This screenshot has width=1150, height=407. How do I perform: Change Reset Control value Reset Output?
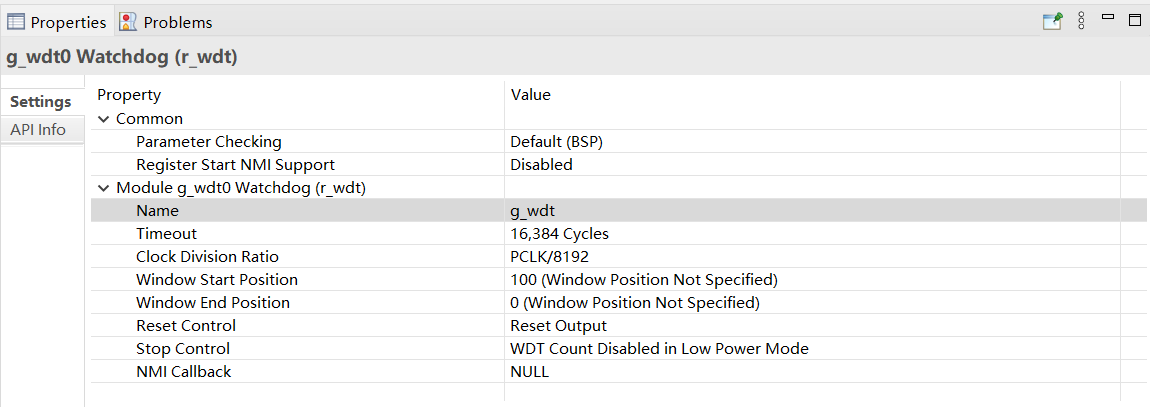point(558,326)
